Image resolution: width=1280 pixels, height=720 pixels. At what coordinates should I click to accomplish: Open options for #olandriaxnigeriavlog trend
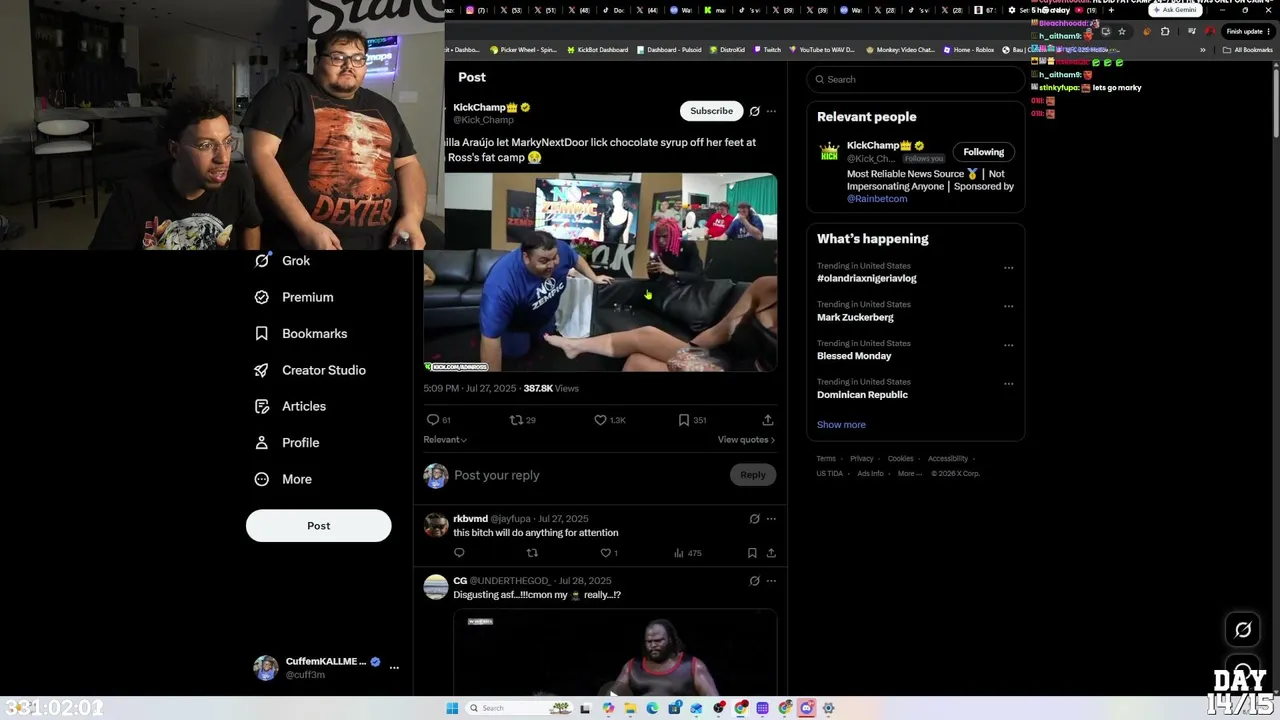pyautogui.click(x=1008, y=268)
